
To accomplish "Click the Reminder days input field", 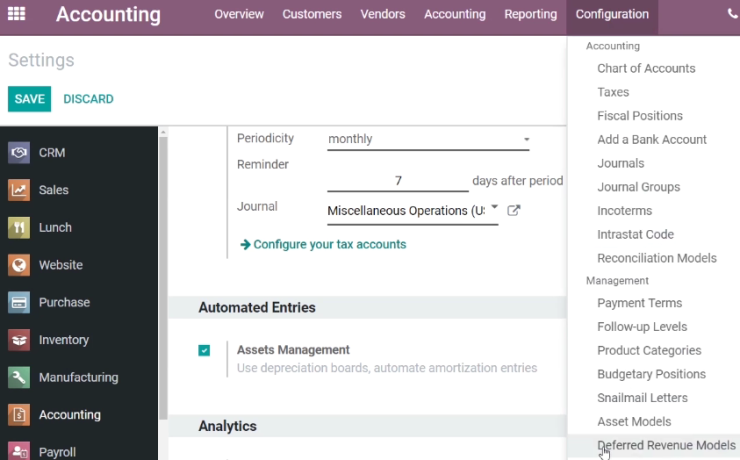I will pos(398,181).
